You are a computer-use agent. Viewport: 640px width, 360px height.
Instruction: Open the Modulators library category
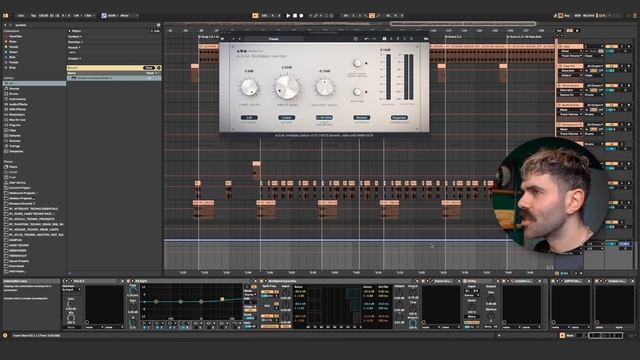point(17,115)
